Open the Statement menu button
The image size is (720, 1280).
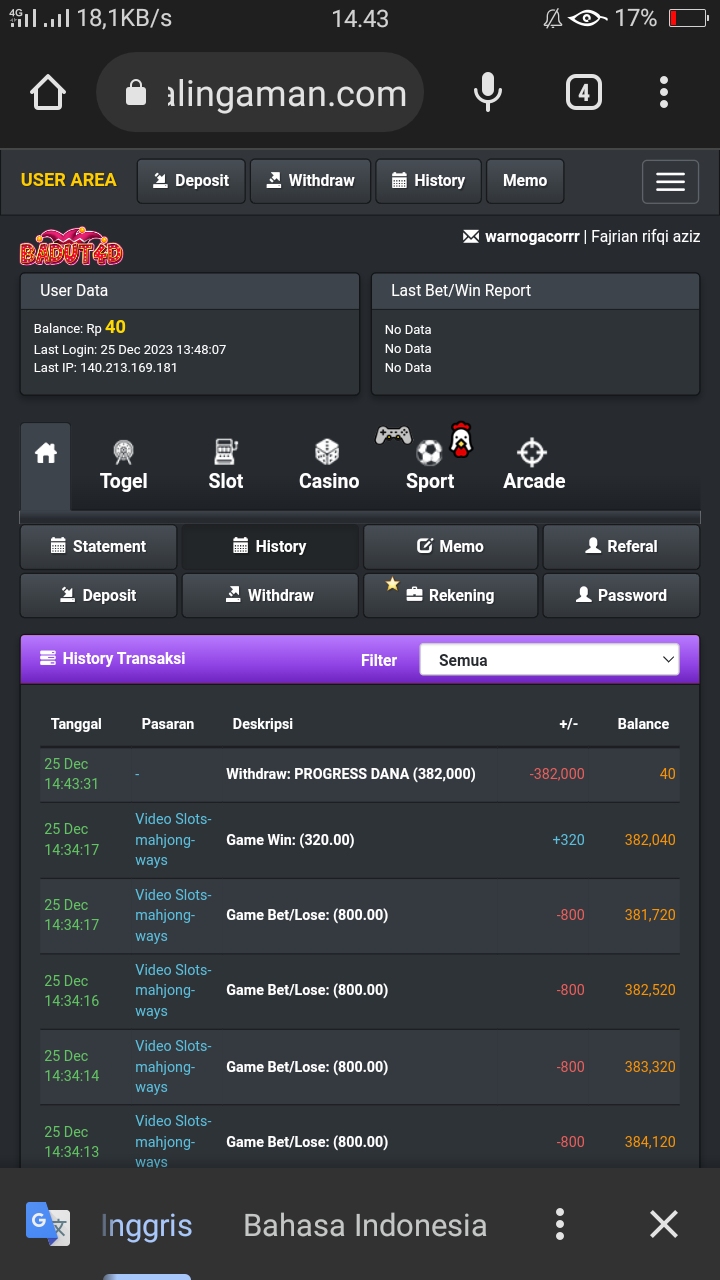[x=98, y=546]
